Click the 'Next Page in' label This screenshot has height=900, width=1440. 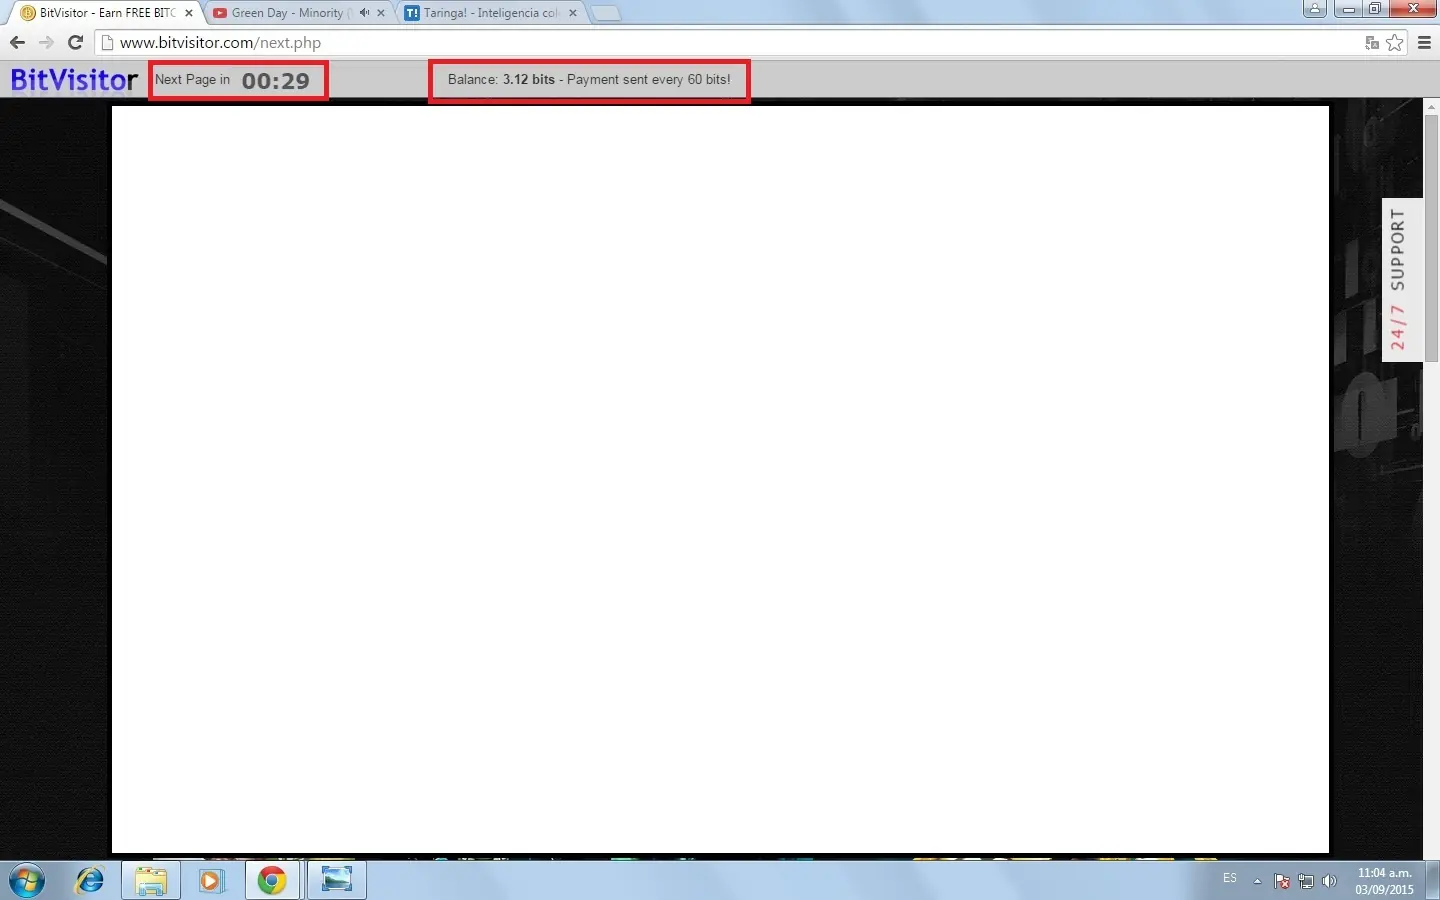click(x=192, y=79)
